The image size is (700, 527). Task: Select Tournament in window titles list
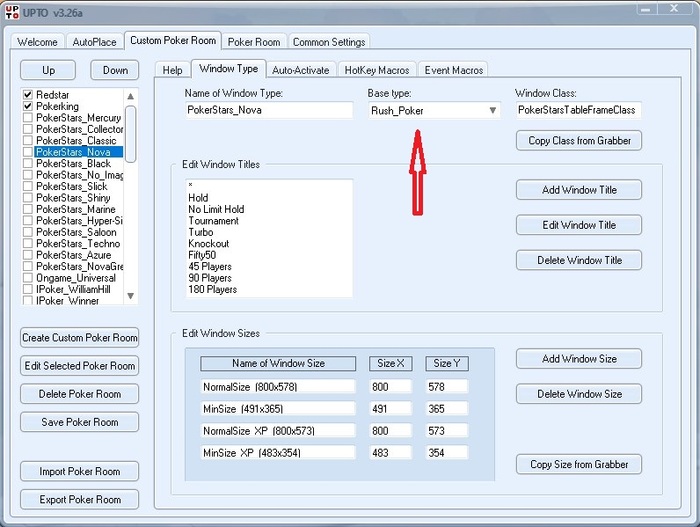213,221
